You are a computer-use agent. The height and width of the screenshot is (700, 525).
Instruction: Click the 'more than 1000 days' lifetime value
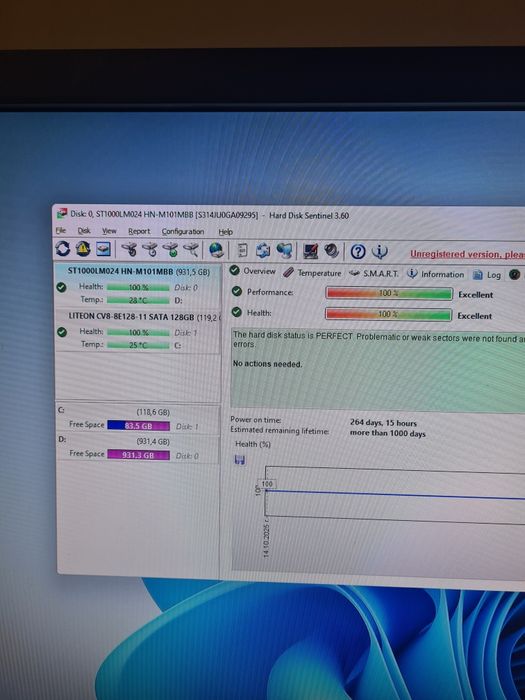[388, 433]
